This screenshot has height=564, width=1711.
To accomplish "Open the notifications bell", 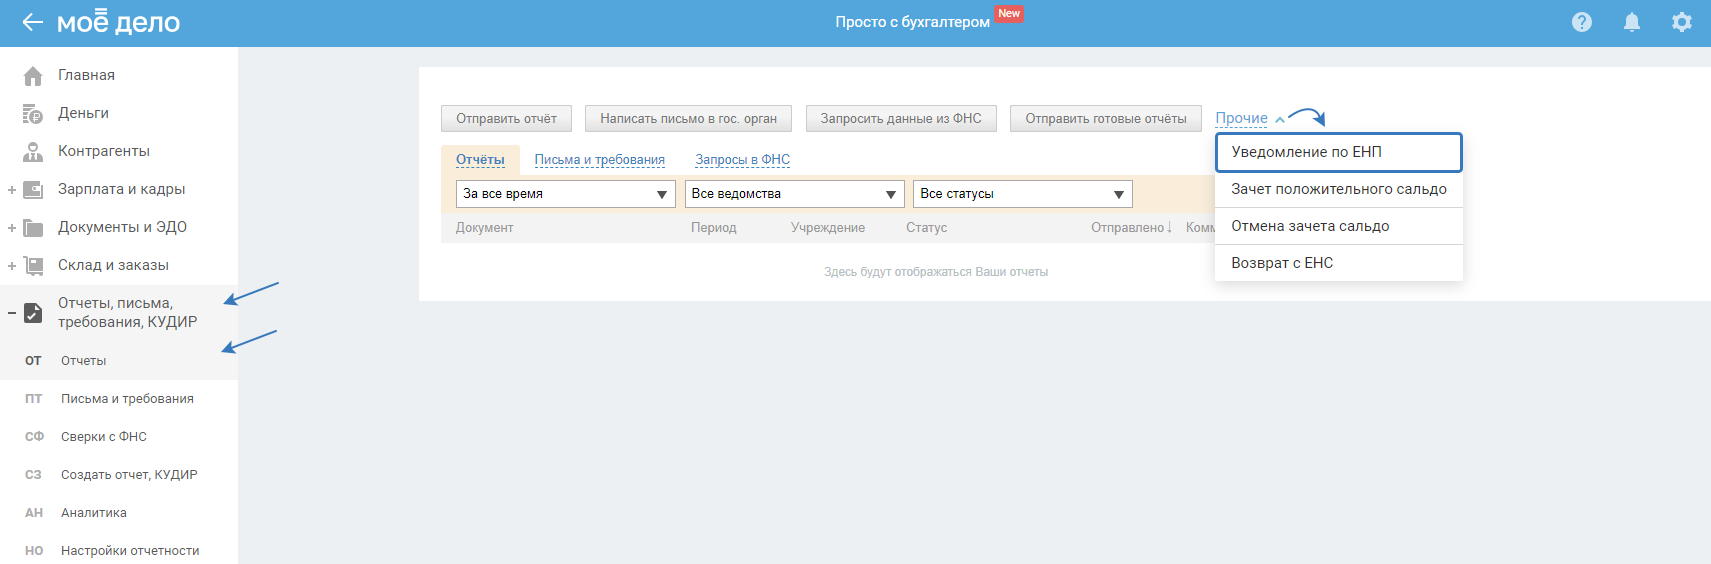I will [x=1631, y=22].
